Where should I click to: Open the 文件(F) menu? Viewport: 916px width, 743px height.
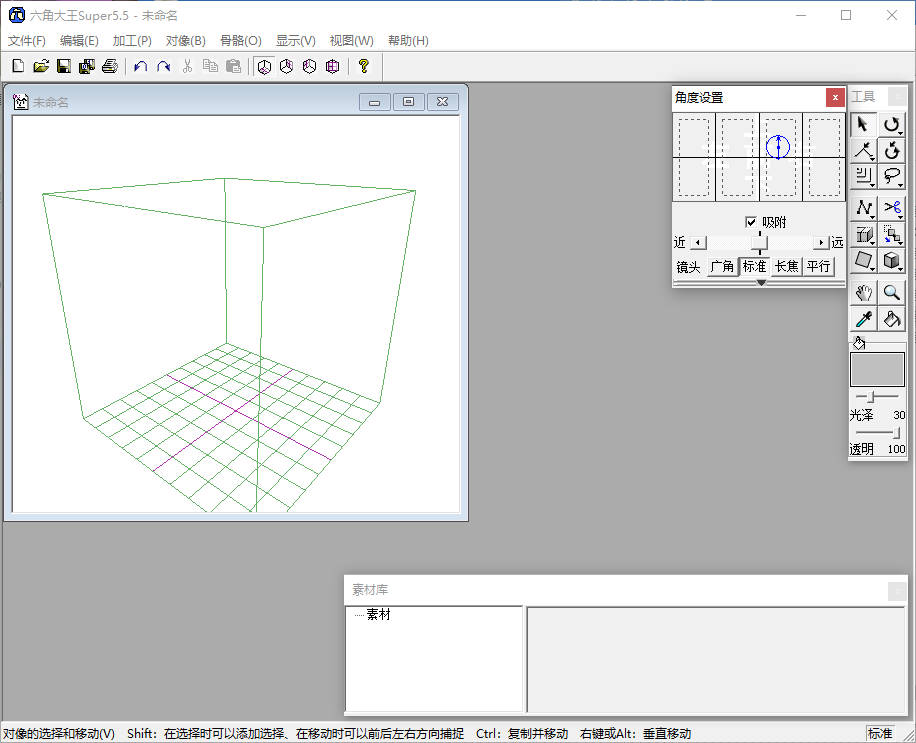point(27,41)
